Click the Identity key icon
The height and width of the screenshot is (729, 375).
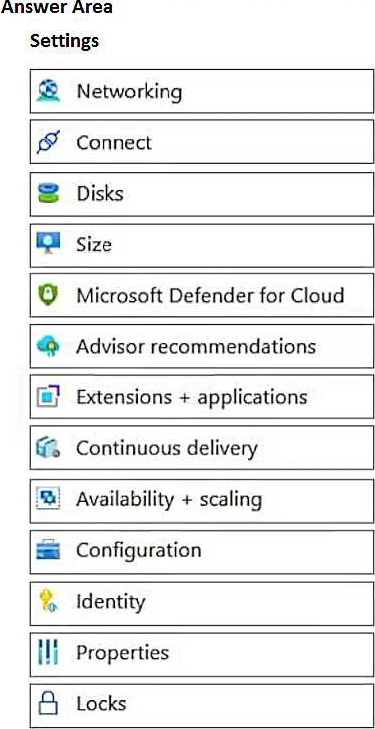(49, 602)
